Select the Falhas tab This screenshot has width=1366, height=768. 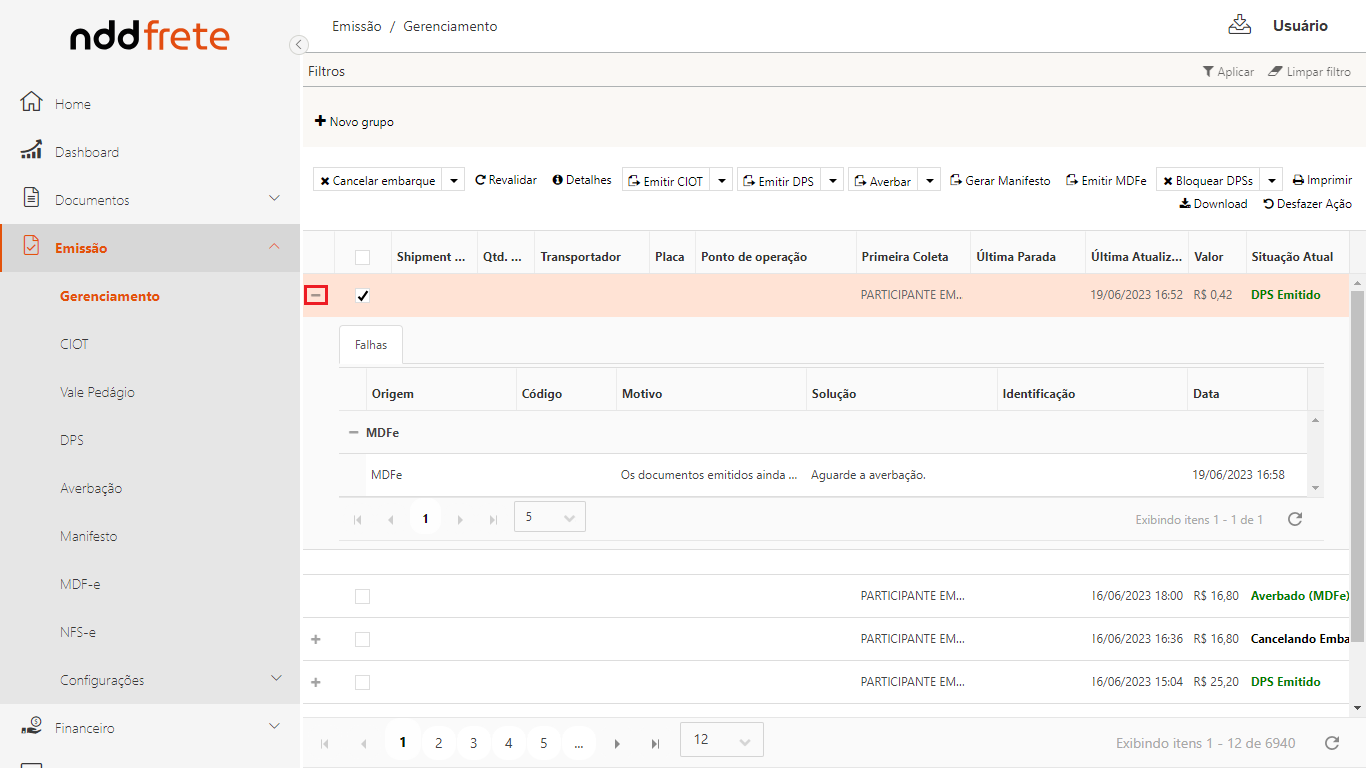pos(370,344)
